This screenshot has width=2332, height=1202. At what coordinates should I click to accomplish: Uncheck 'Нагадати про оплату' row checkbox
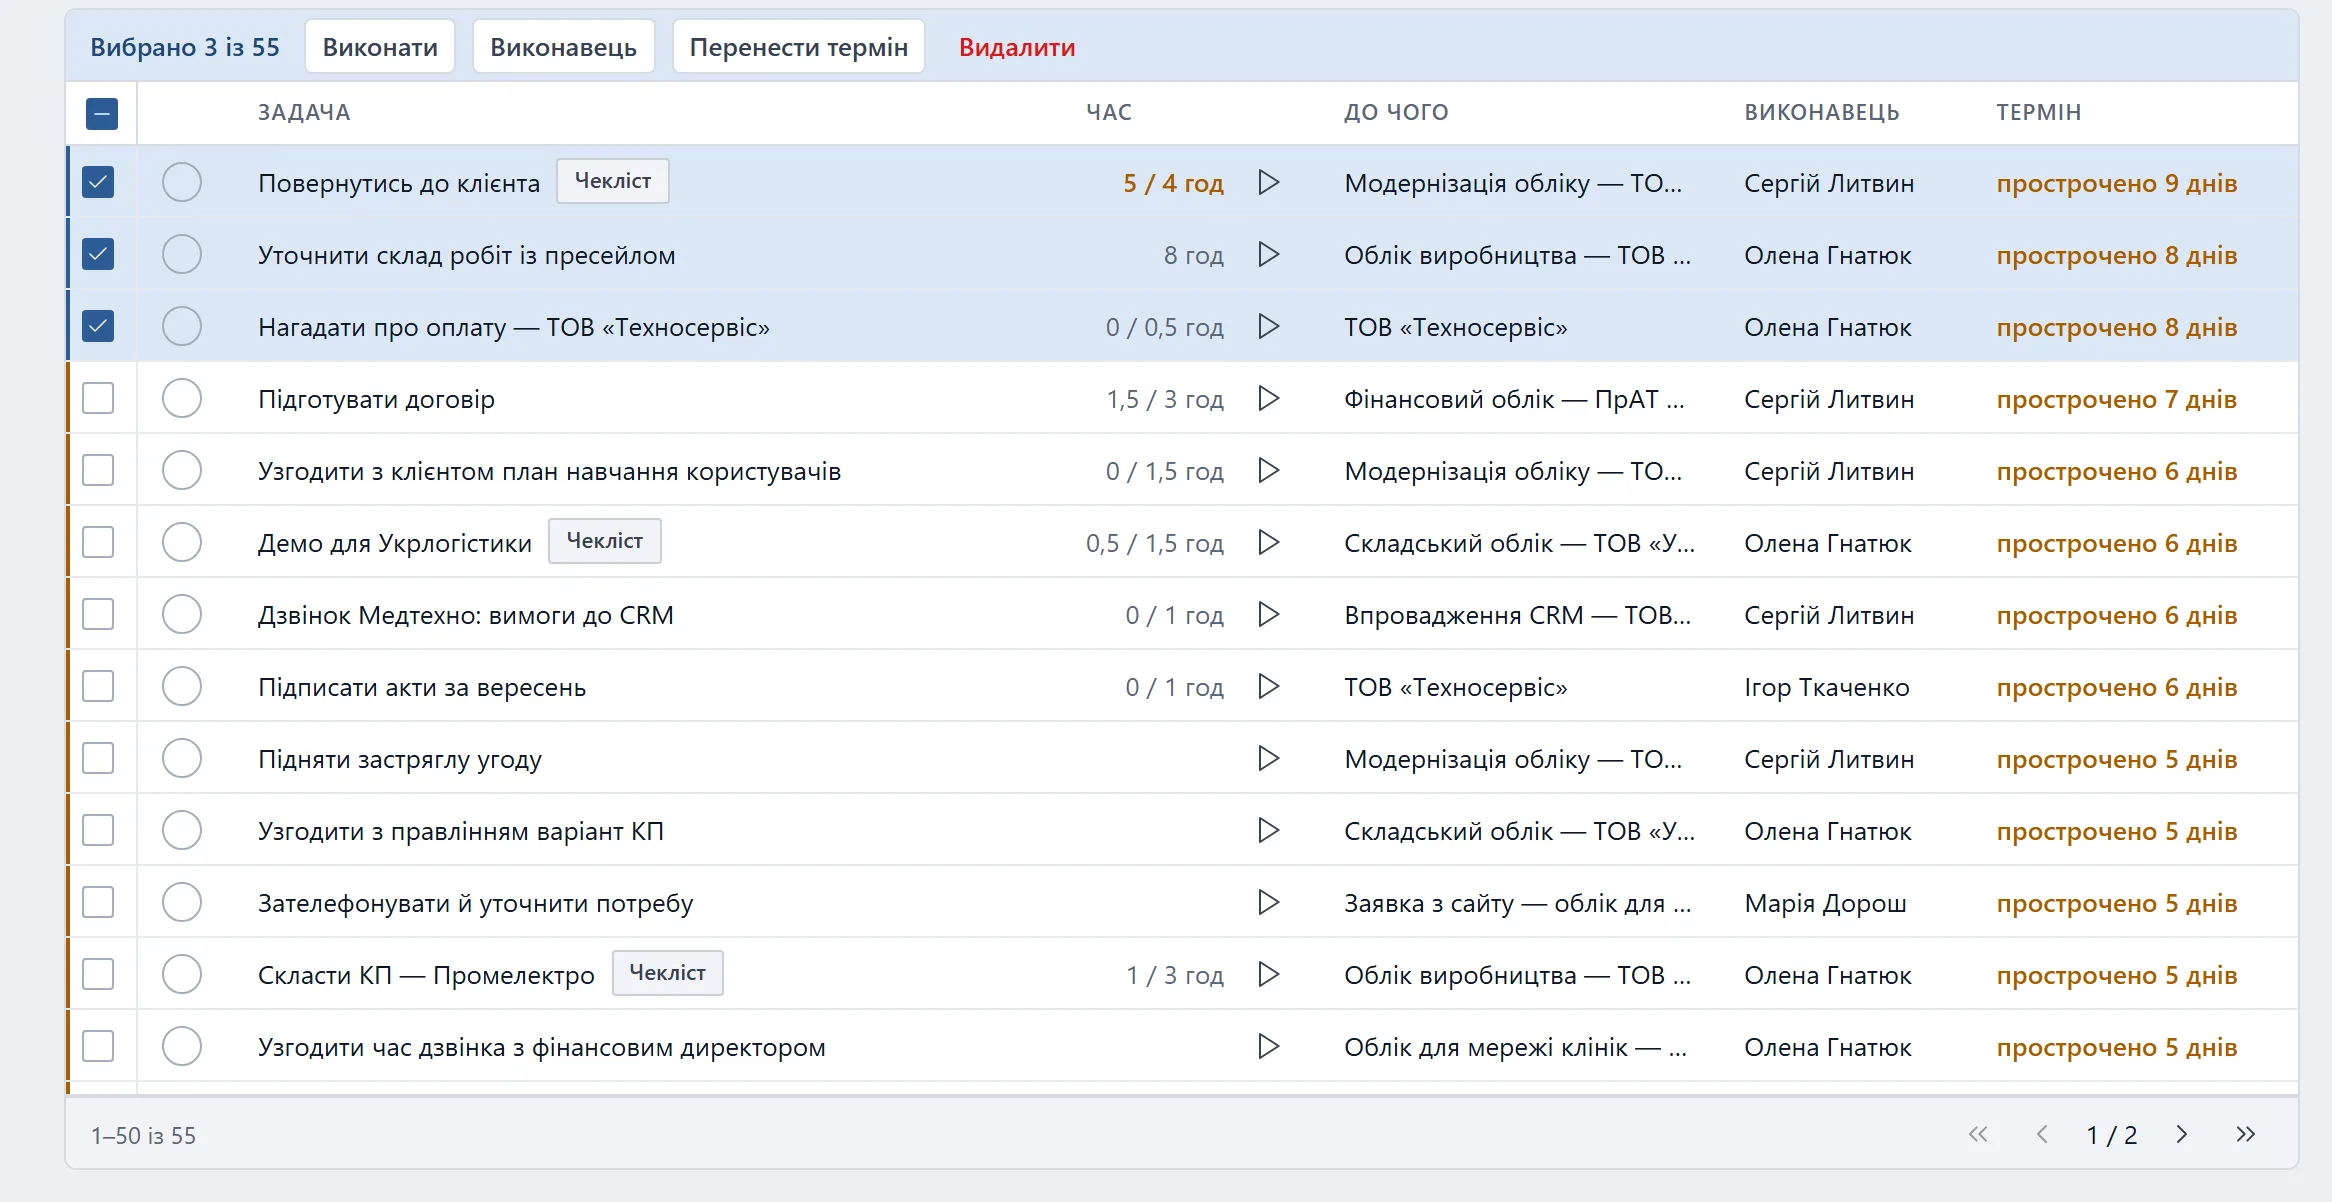point(98,326)
